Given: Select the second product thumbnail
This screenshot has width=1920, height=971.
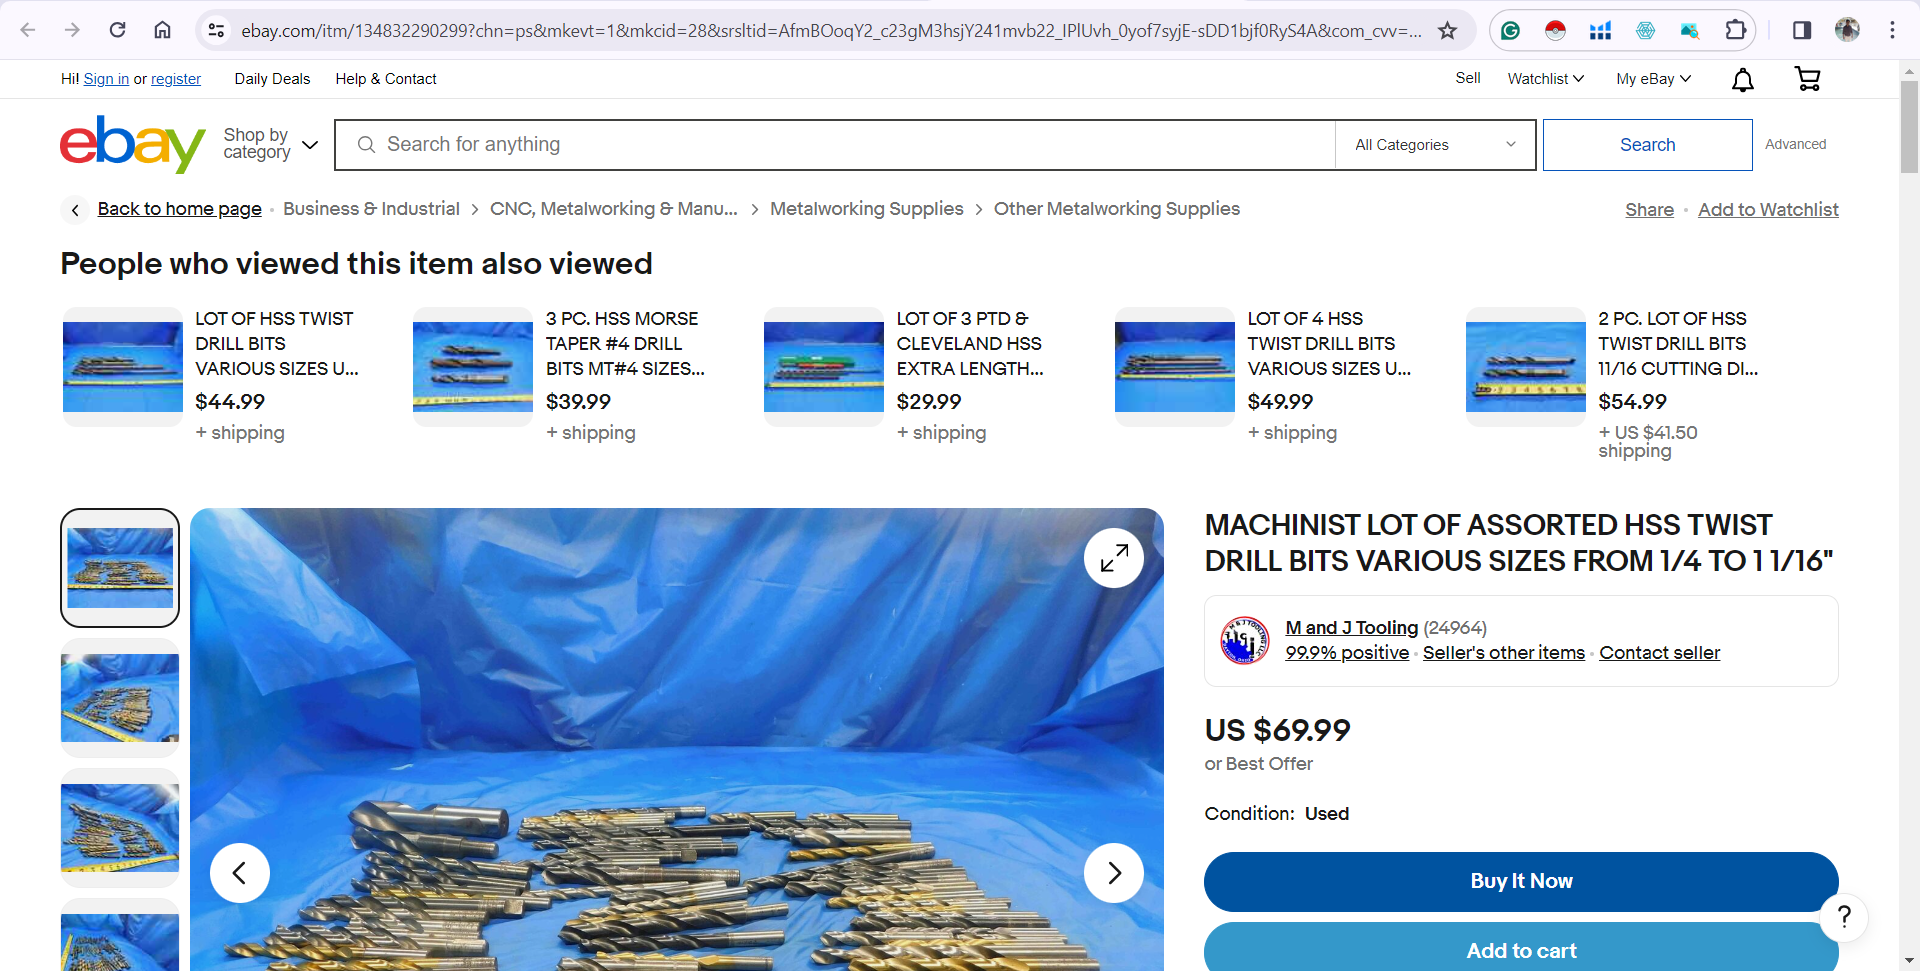Looking at the screenshot, I should point(120,698).
